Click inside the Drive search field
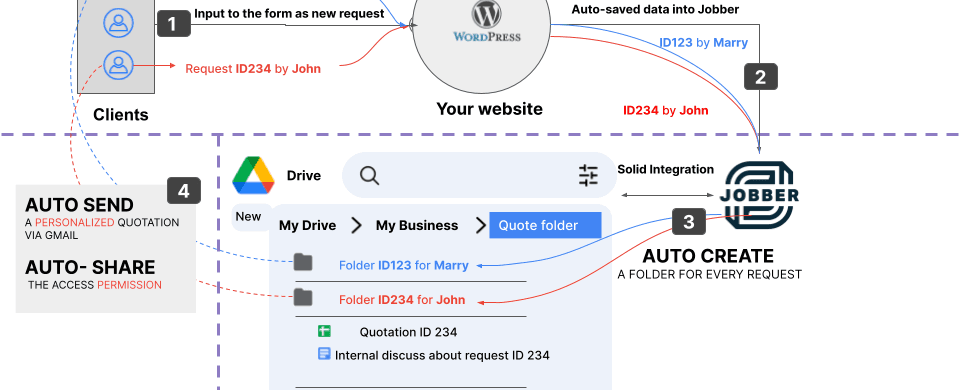 coord(479,175)
